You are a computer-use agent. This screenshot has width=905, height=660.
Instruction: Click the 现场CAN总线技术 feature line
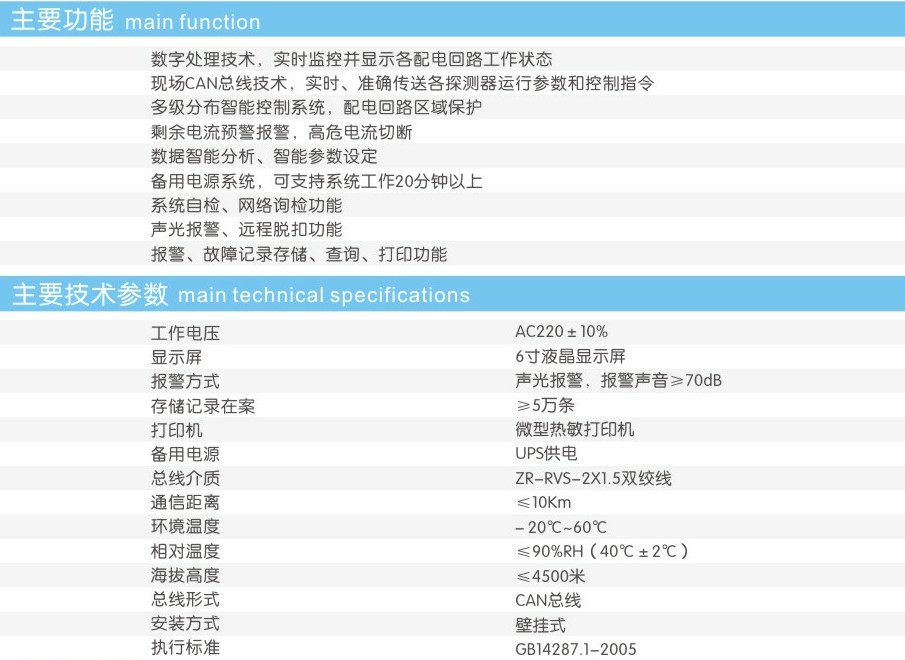point(402,84)
